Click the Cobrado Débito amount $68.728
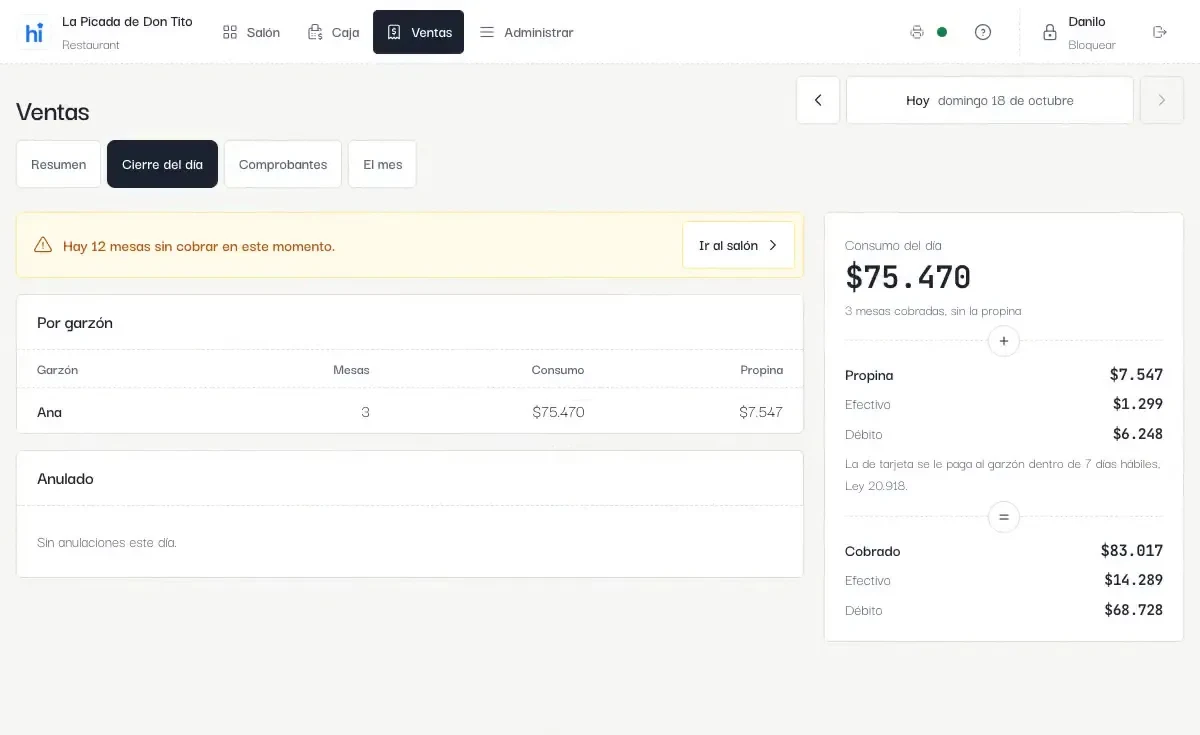 (x=1134, y=610)
